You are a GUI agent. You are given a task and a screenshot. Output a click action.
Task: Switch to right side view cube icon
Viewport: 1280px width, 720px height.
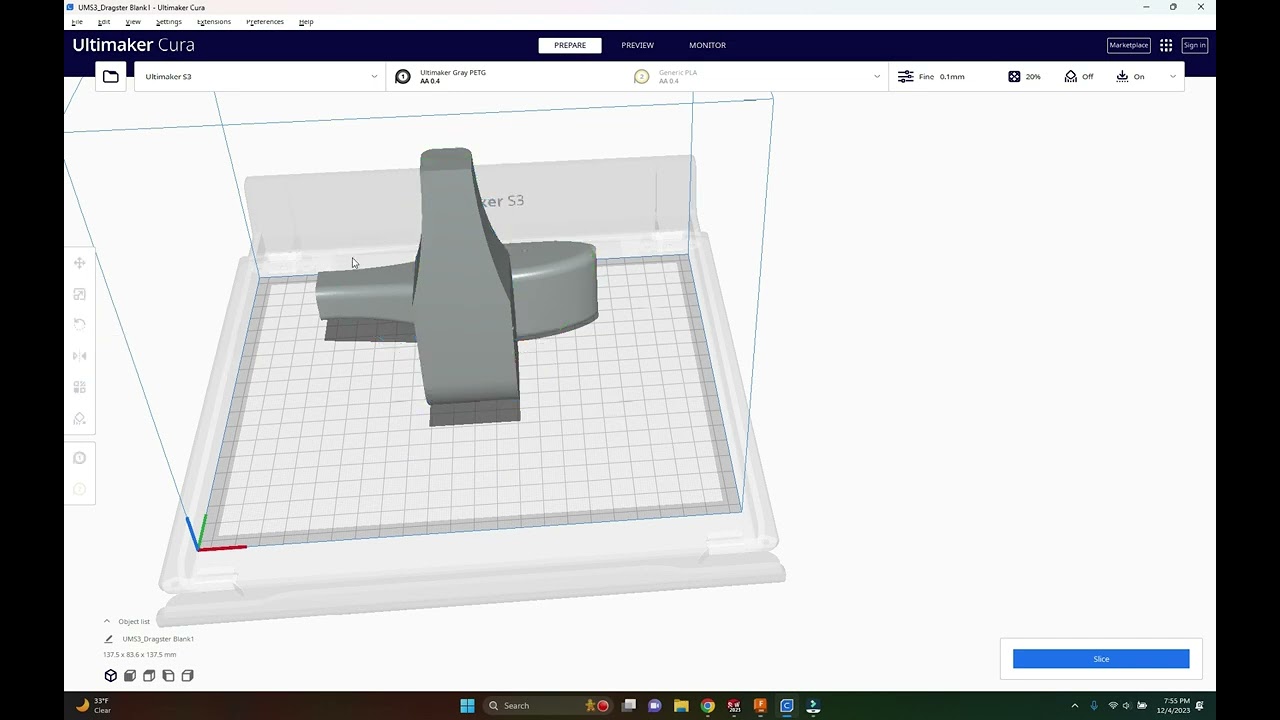click(x=187, y=676)
